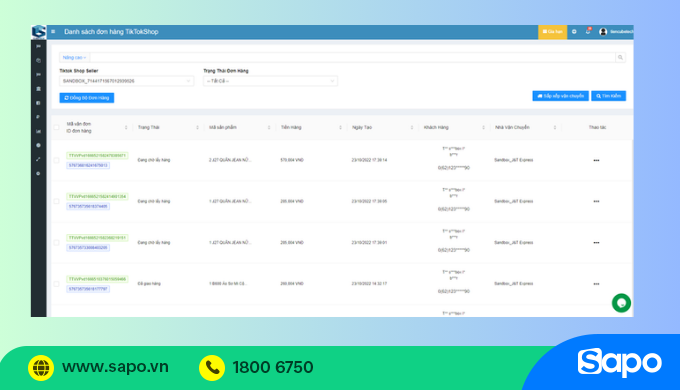Tick checkbox for the 17:38:01 order
Viewport: 680px width, 390px height.
coord(56,243)
